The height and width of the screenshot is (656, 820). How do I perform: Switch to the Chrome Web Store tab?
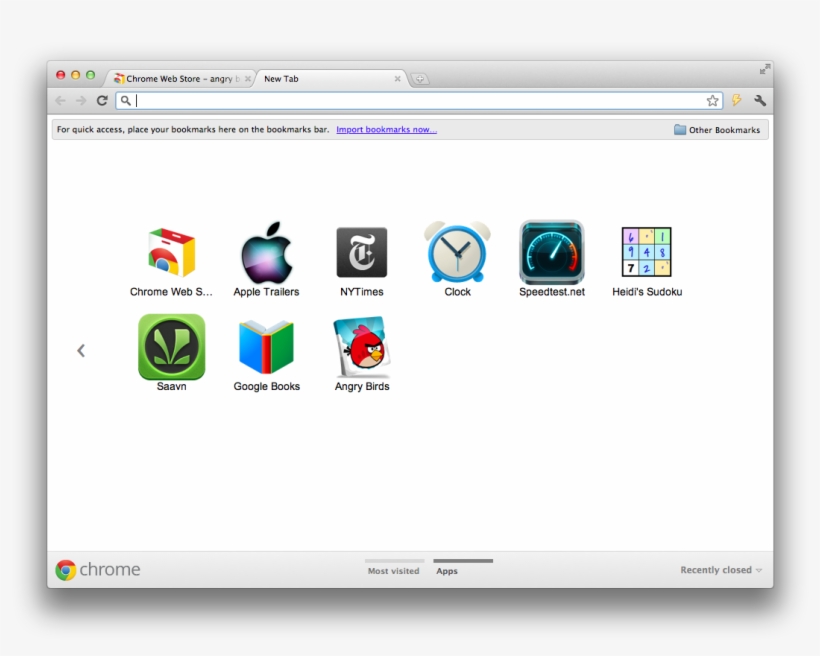tap(178, 78)
